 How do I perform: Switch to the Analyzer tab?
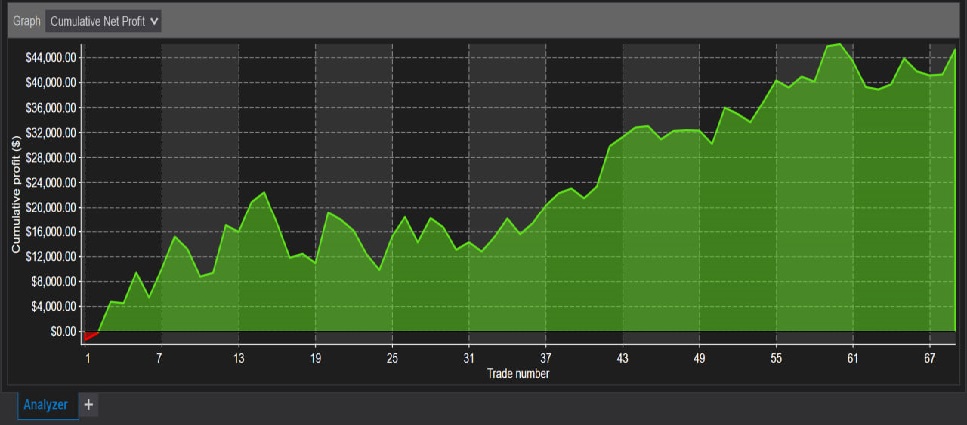click(x=45, y=405)
